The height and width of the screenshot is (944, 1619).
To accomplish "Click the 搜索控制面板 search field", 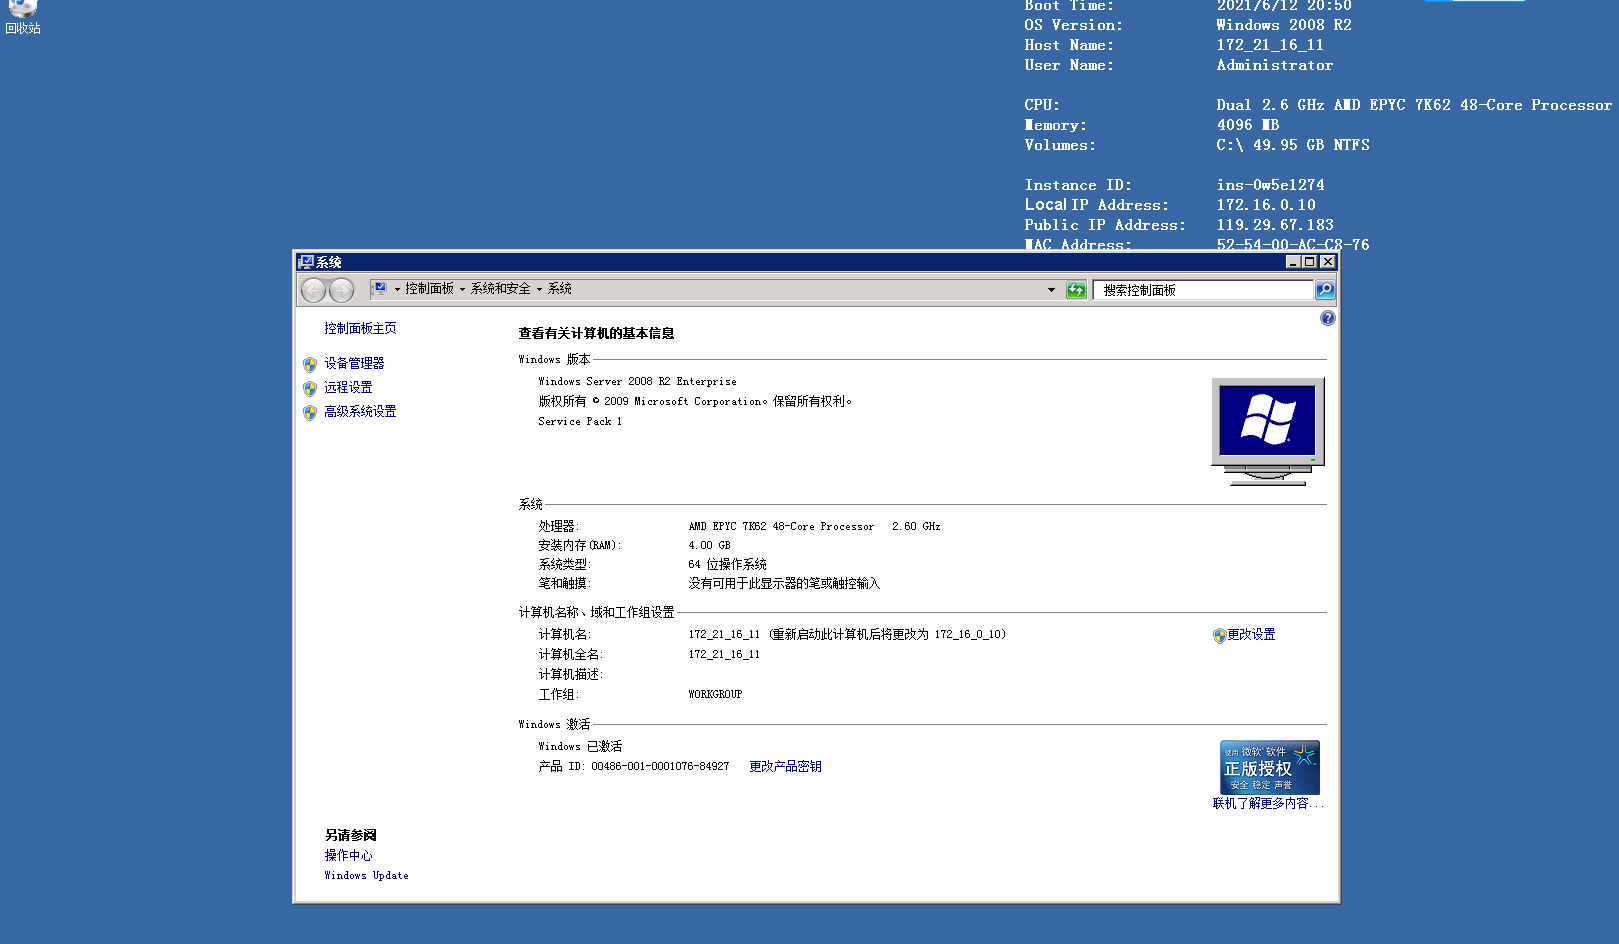I will click(x=1203, y=290).
